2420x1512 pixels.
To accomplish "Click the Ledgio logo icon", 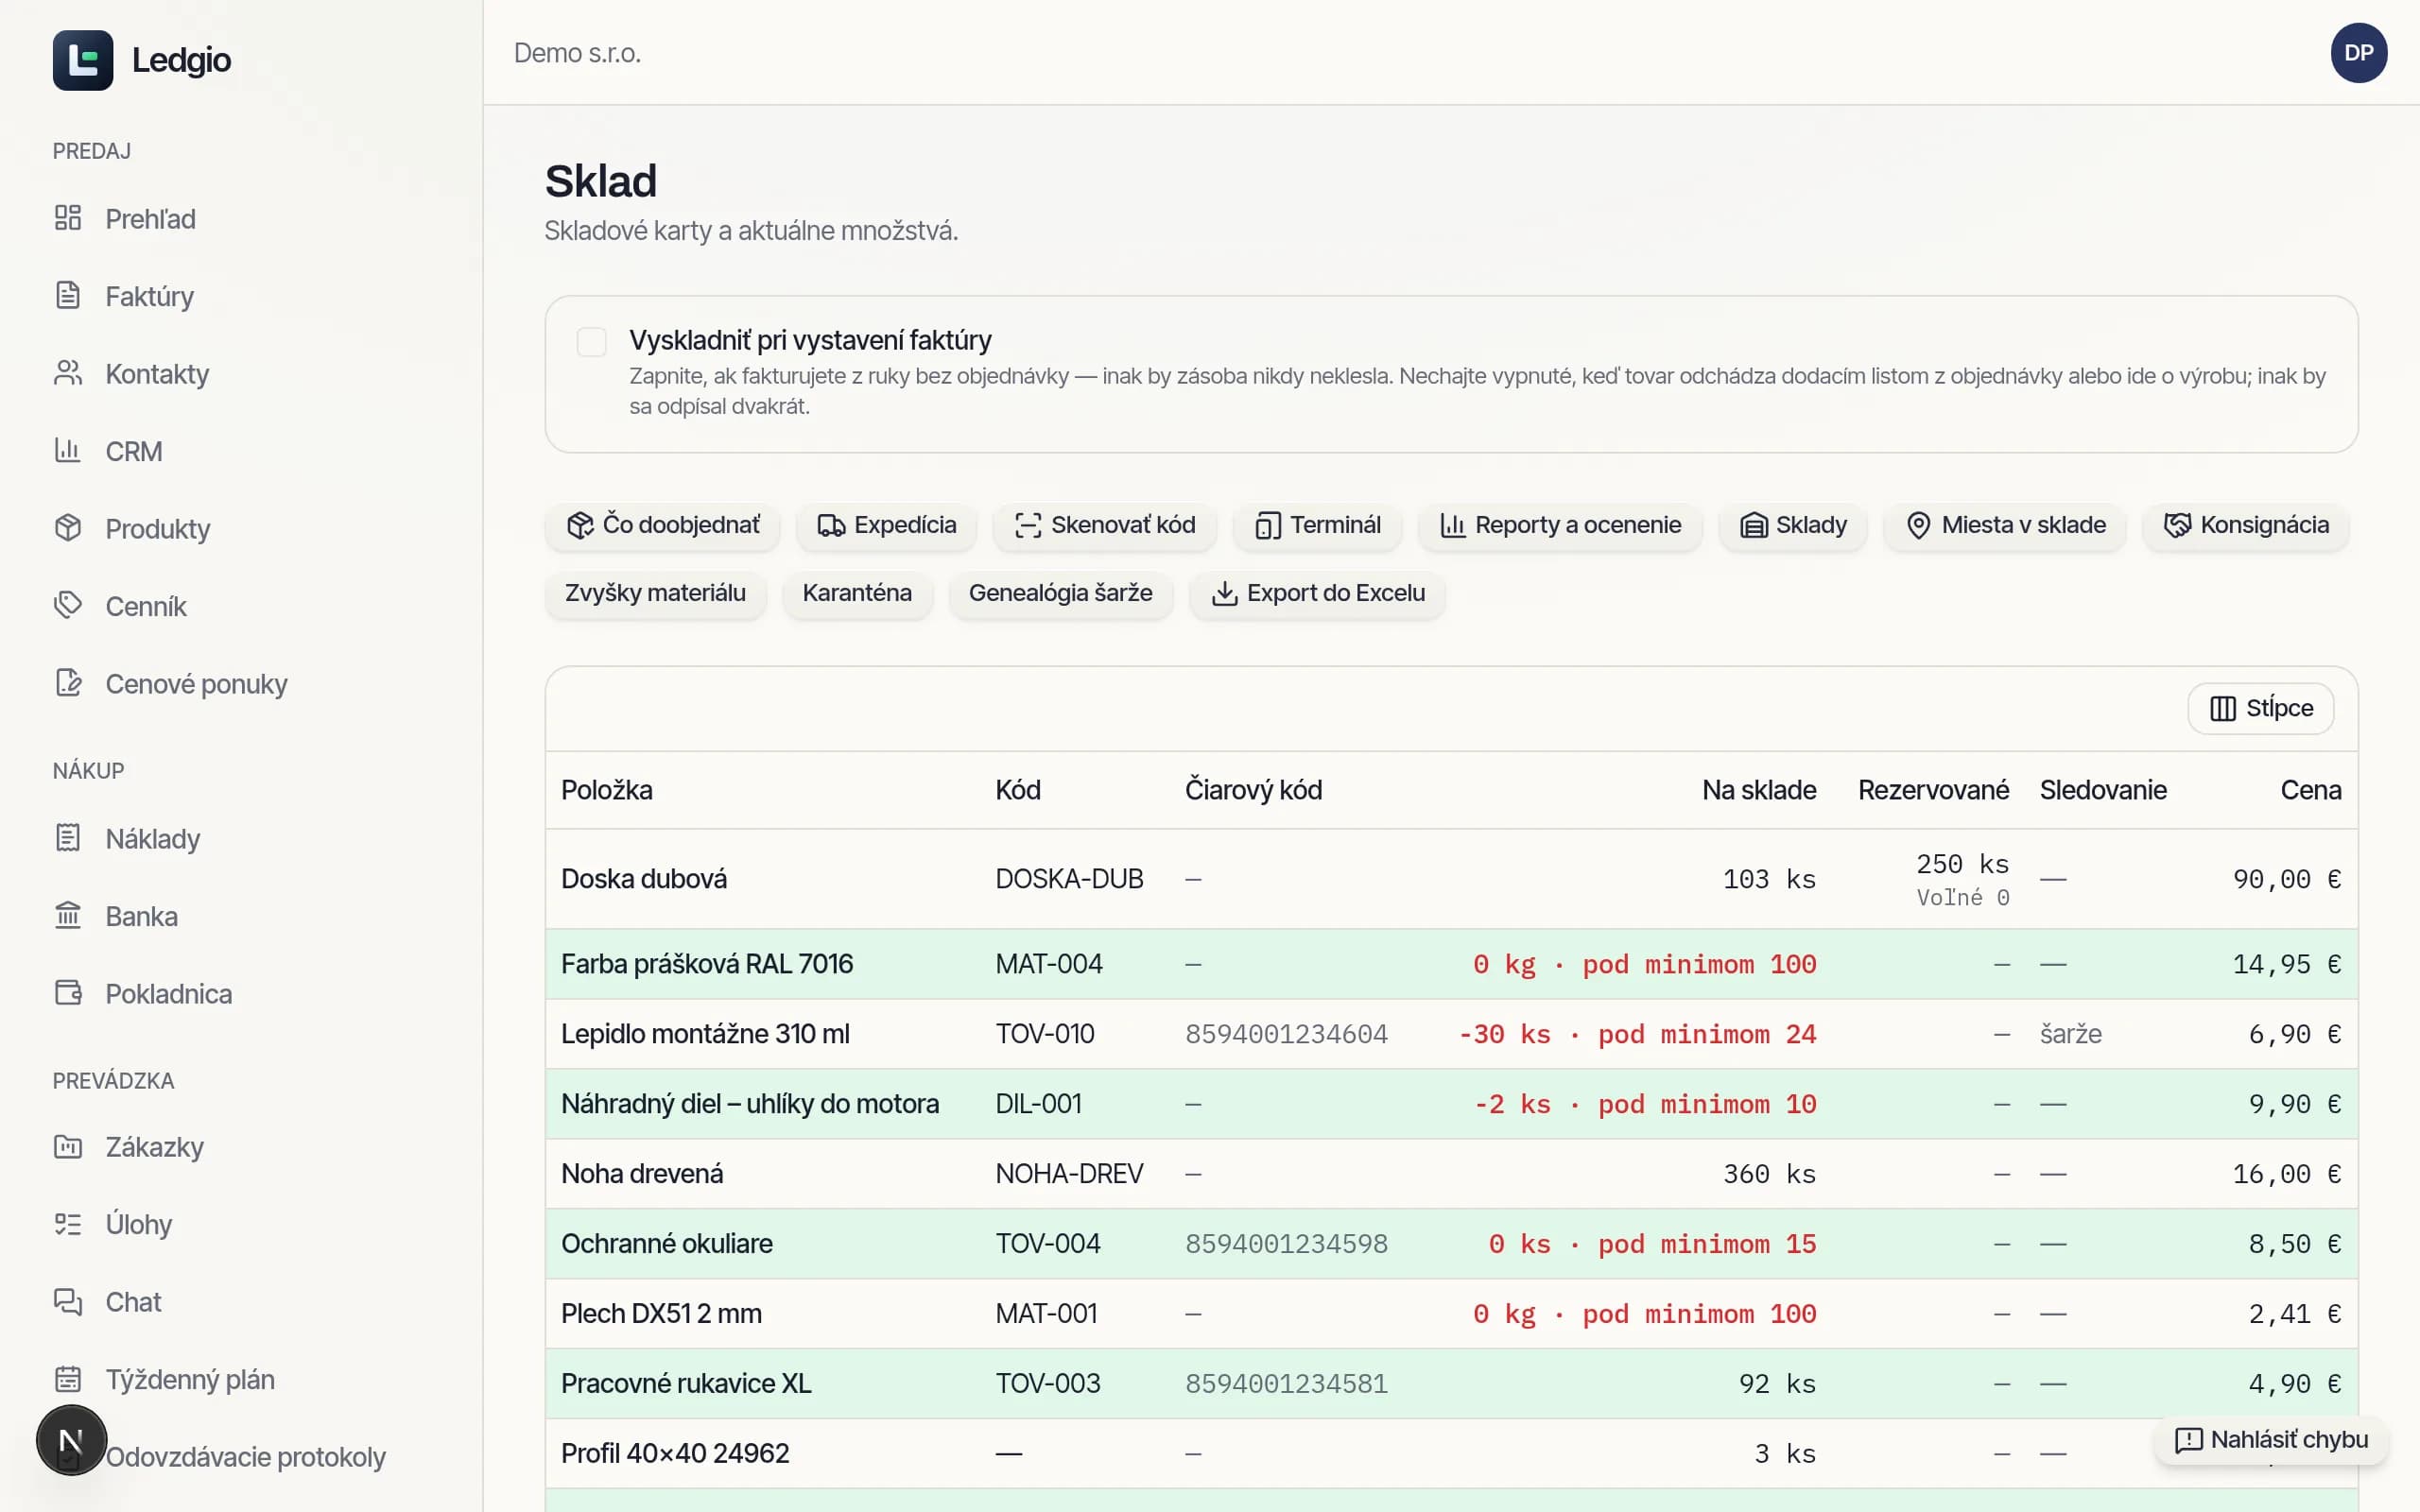I will click(83, 60).
